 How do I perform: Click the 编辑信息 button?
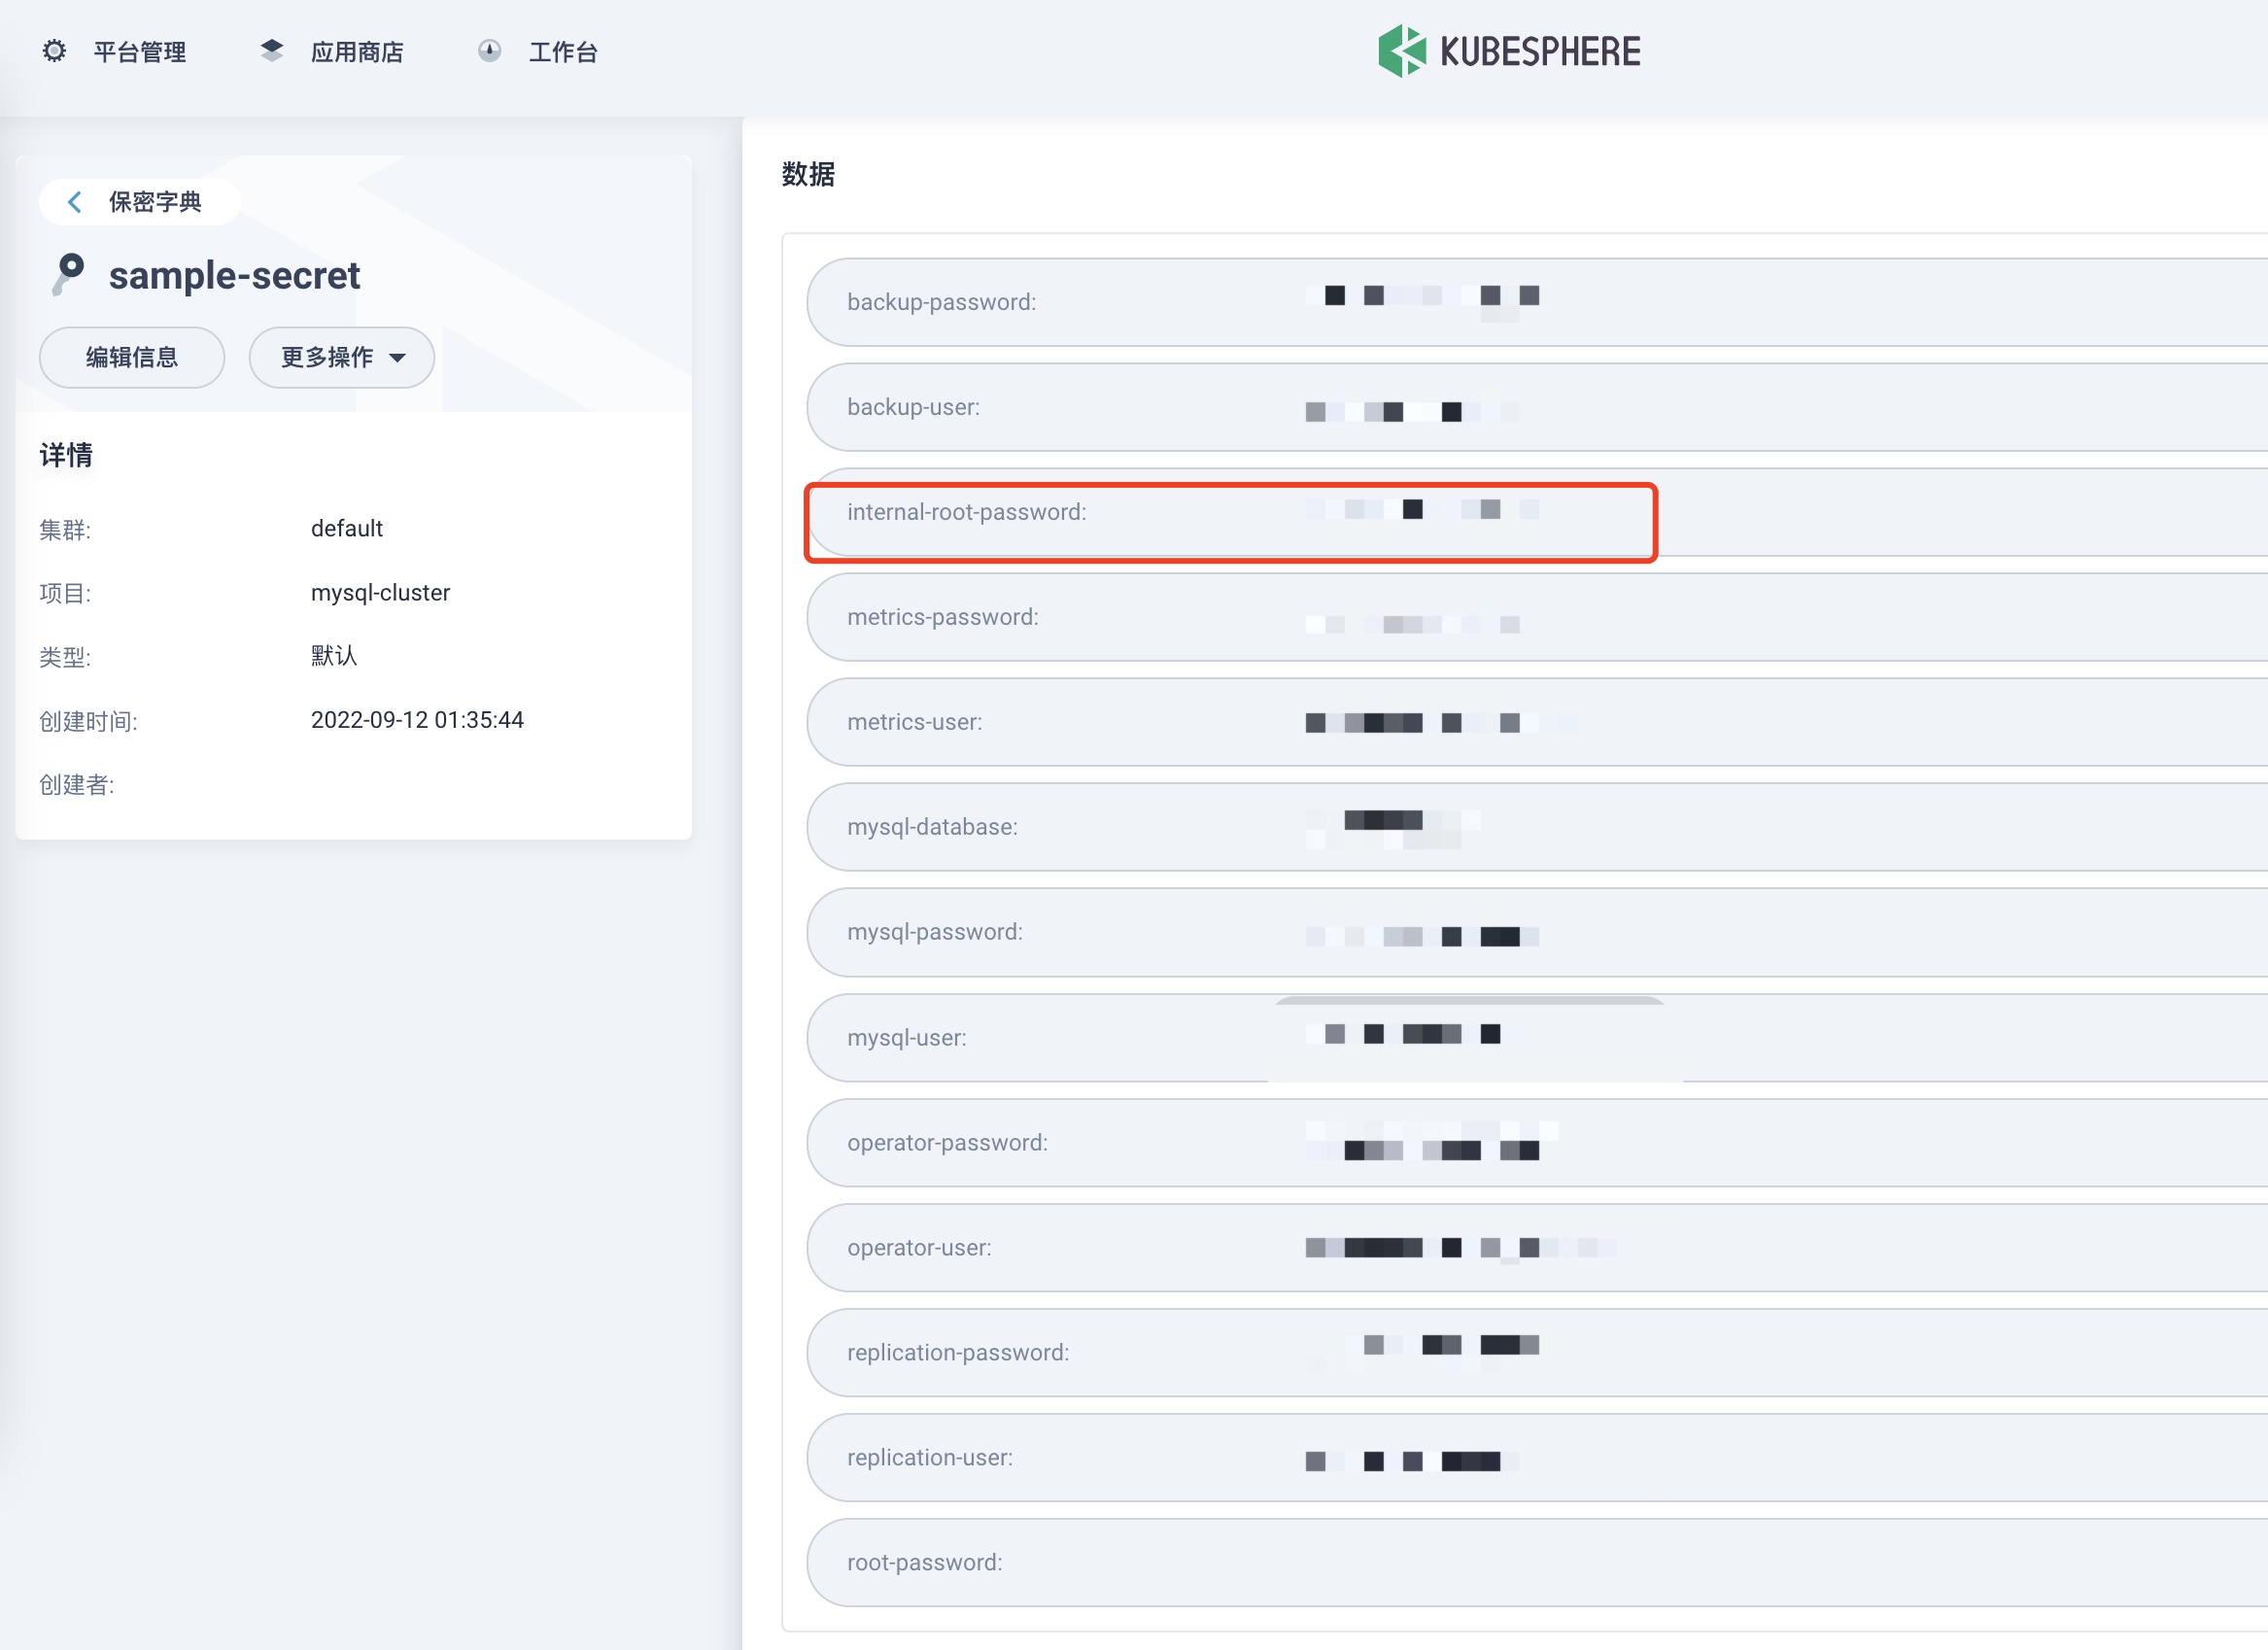coord(132,357)
